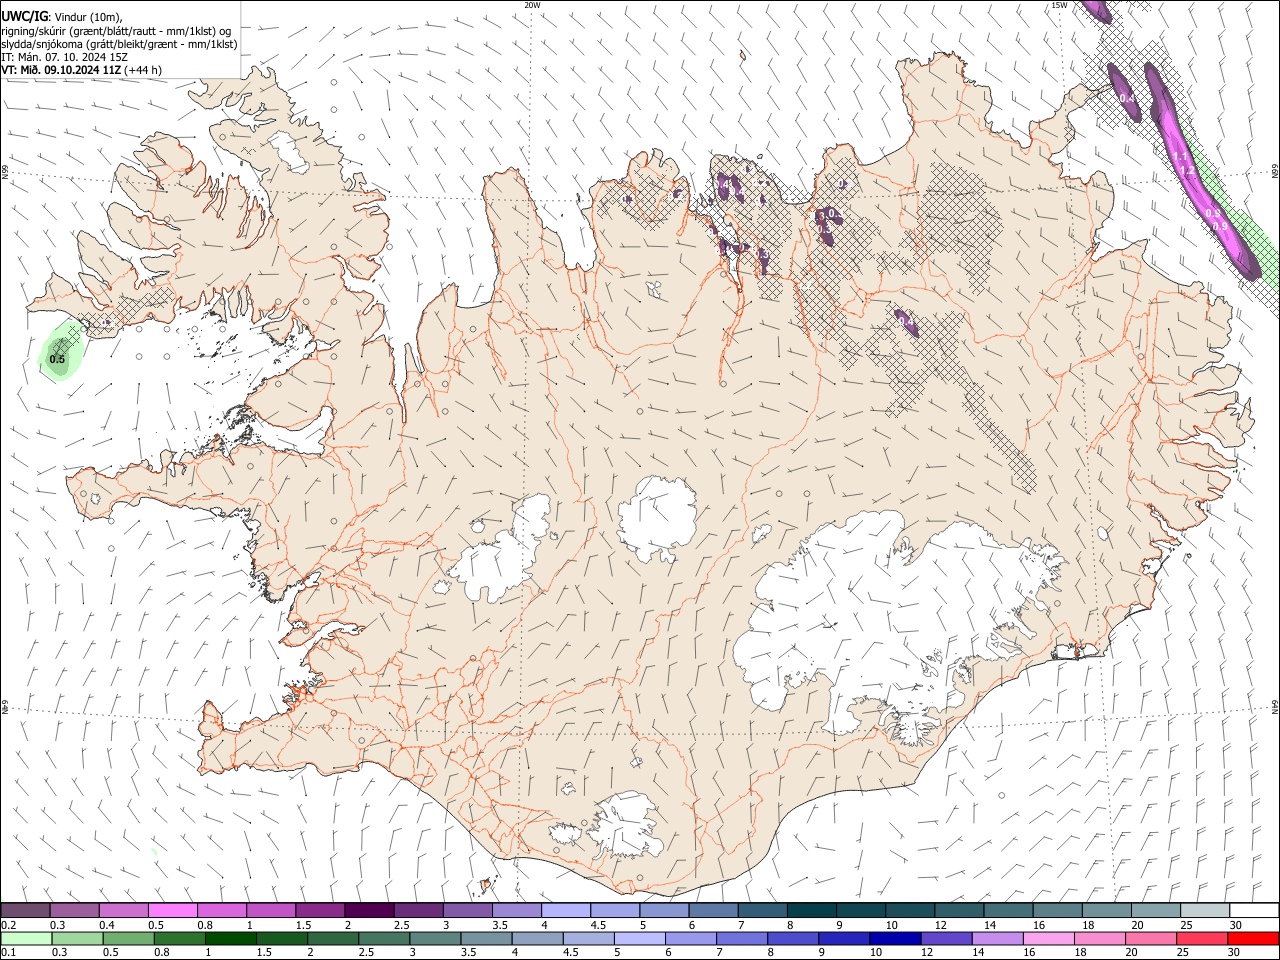Pick the grey-blue rain swatch starting at 4
This screenshot has width=1280, height=960.
coord(537,938)
